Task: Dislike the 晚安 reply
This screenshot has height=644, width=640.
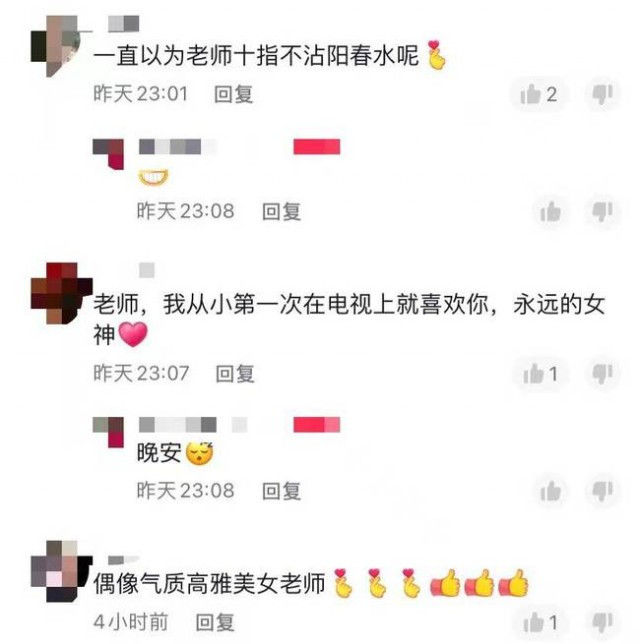Action: pyautogui.click(x=602, y=491)
